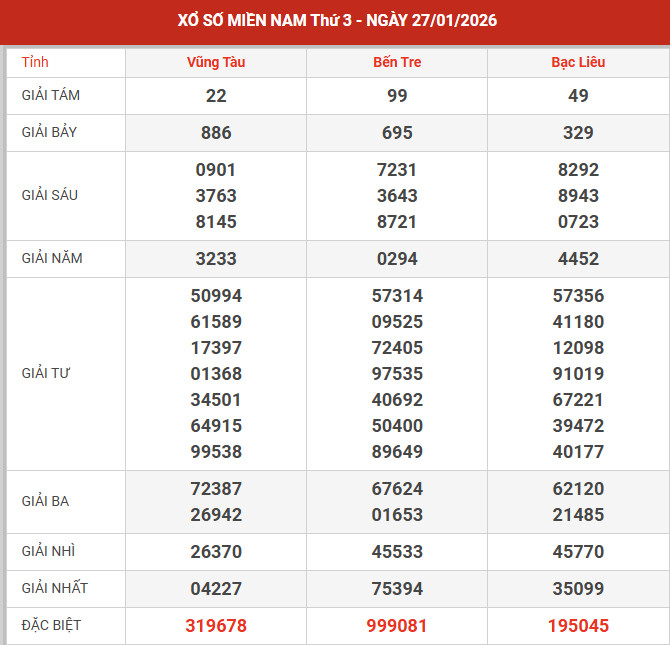The width and height of the screenshot is (670, 645).
Task: Click the Tỉnh column header cell
Action: [35, 62]
